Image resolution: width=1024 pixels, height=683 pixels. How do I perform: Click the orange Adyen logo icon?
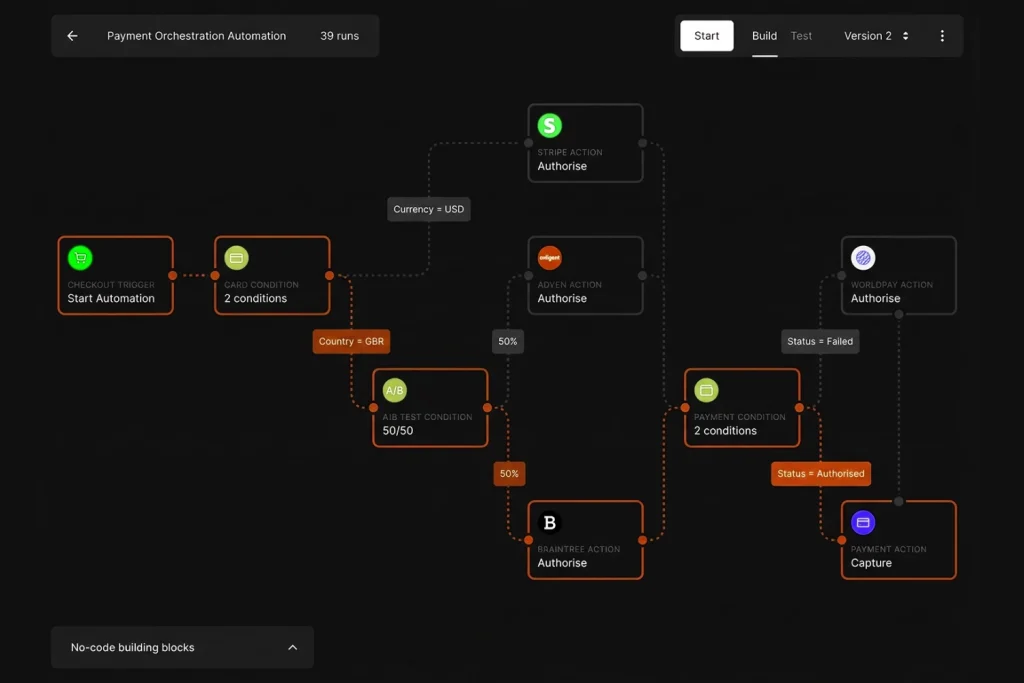549,258
